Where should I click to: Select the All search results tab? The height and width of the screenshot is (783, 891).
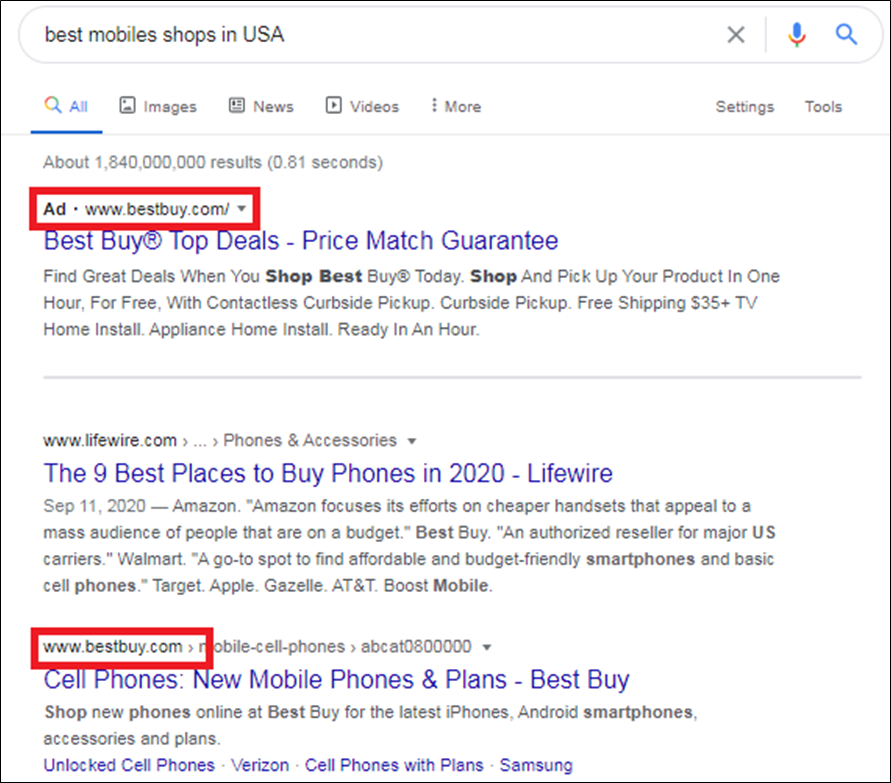(x=66, y=106)
